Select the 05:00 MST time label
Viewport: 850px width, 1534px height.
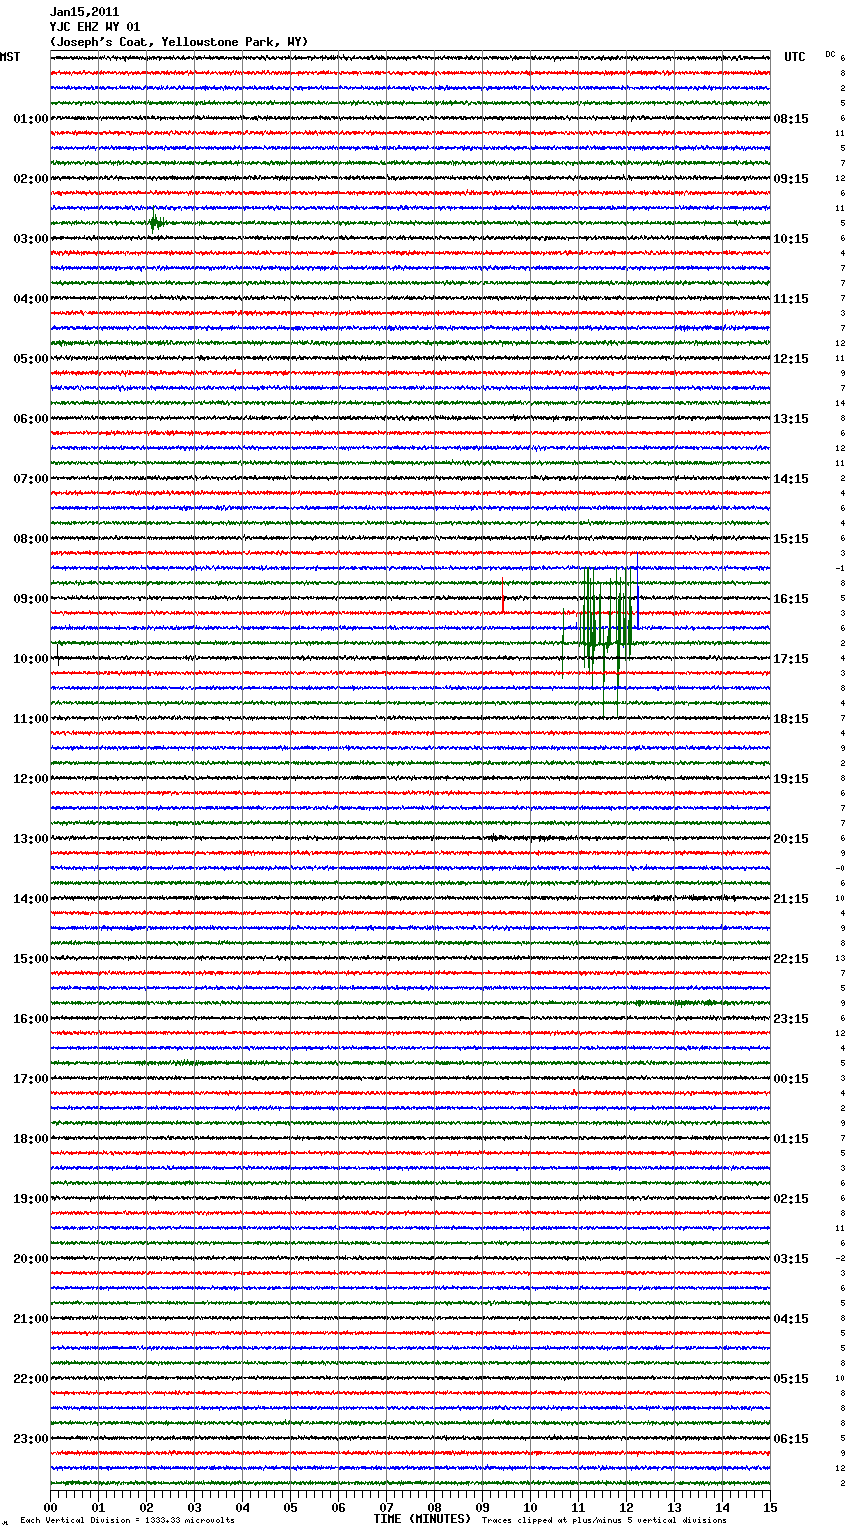coord(30,359)
